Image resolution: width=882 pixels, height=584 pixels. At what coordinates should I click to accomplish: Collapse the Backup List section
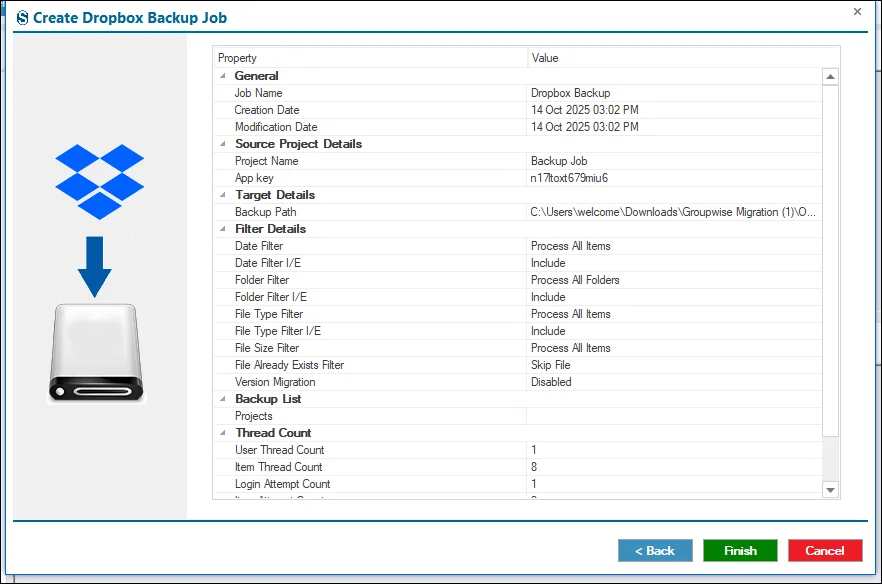(x=223, y=399)
